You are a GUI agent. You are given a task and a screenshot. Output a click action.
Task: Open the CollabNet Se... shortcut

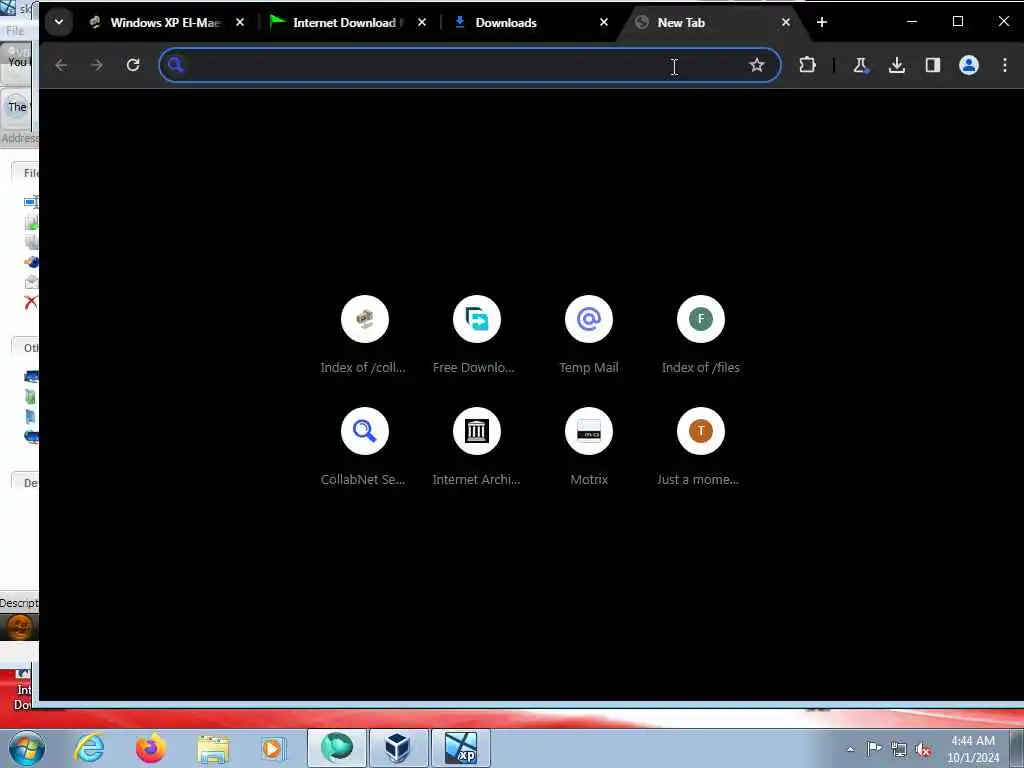pyautogui.click(x=364, y=447)
